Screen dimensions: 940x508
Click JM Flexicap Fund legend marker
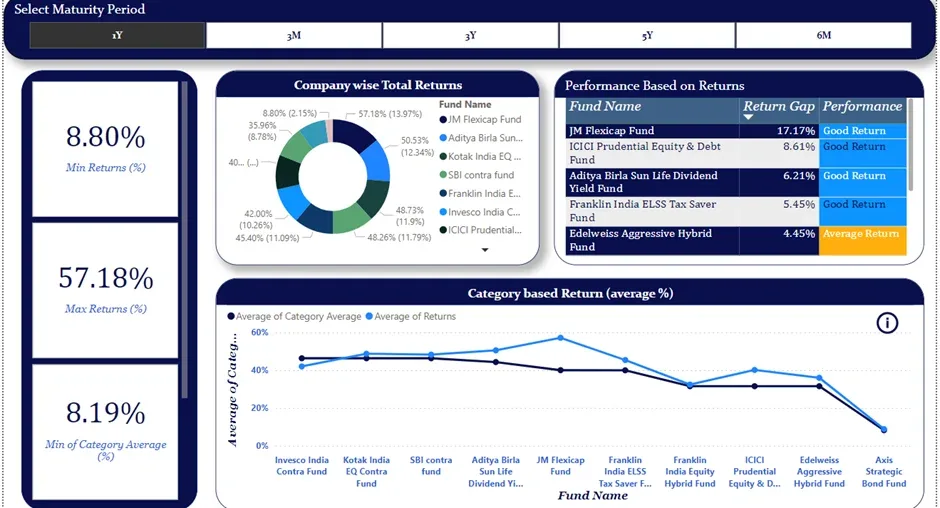pyautogui.click(x=442, y=120)
